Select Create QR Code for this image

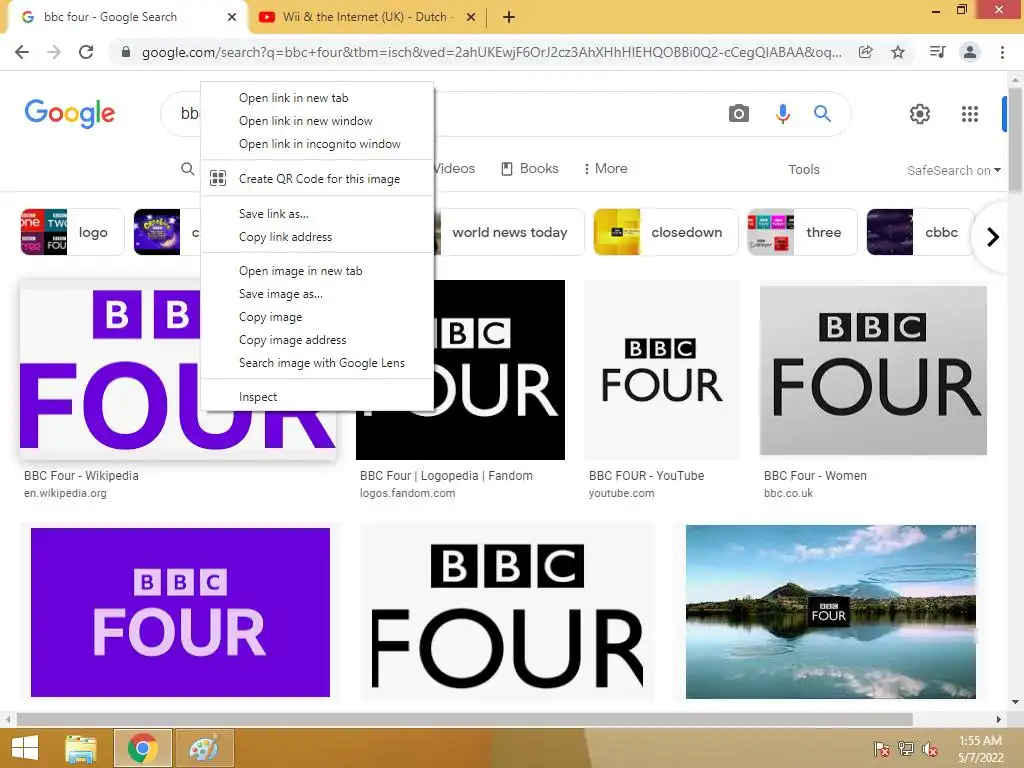pos(317,179)
